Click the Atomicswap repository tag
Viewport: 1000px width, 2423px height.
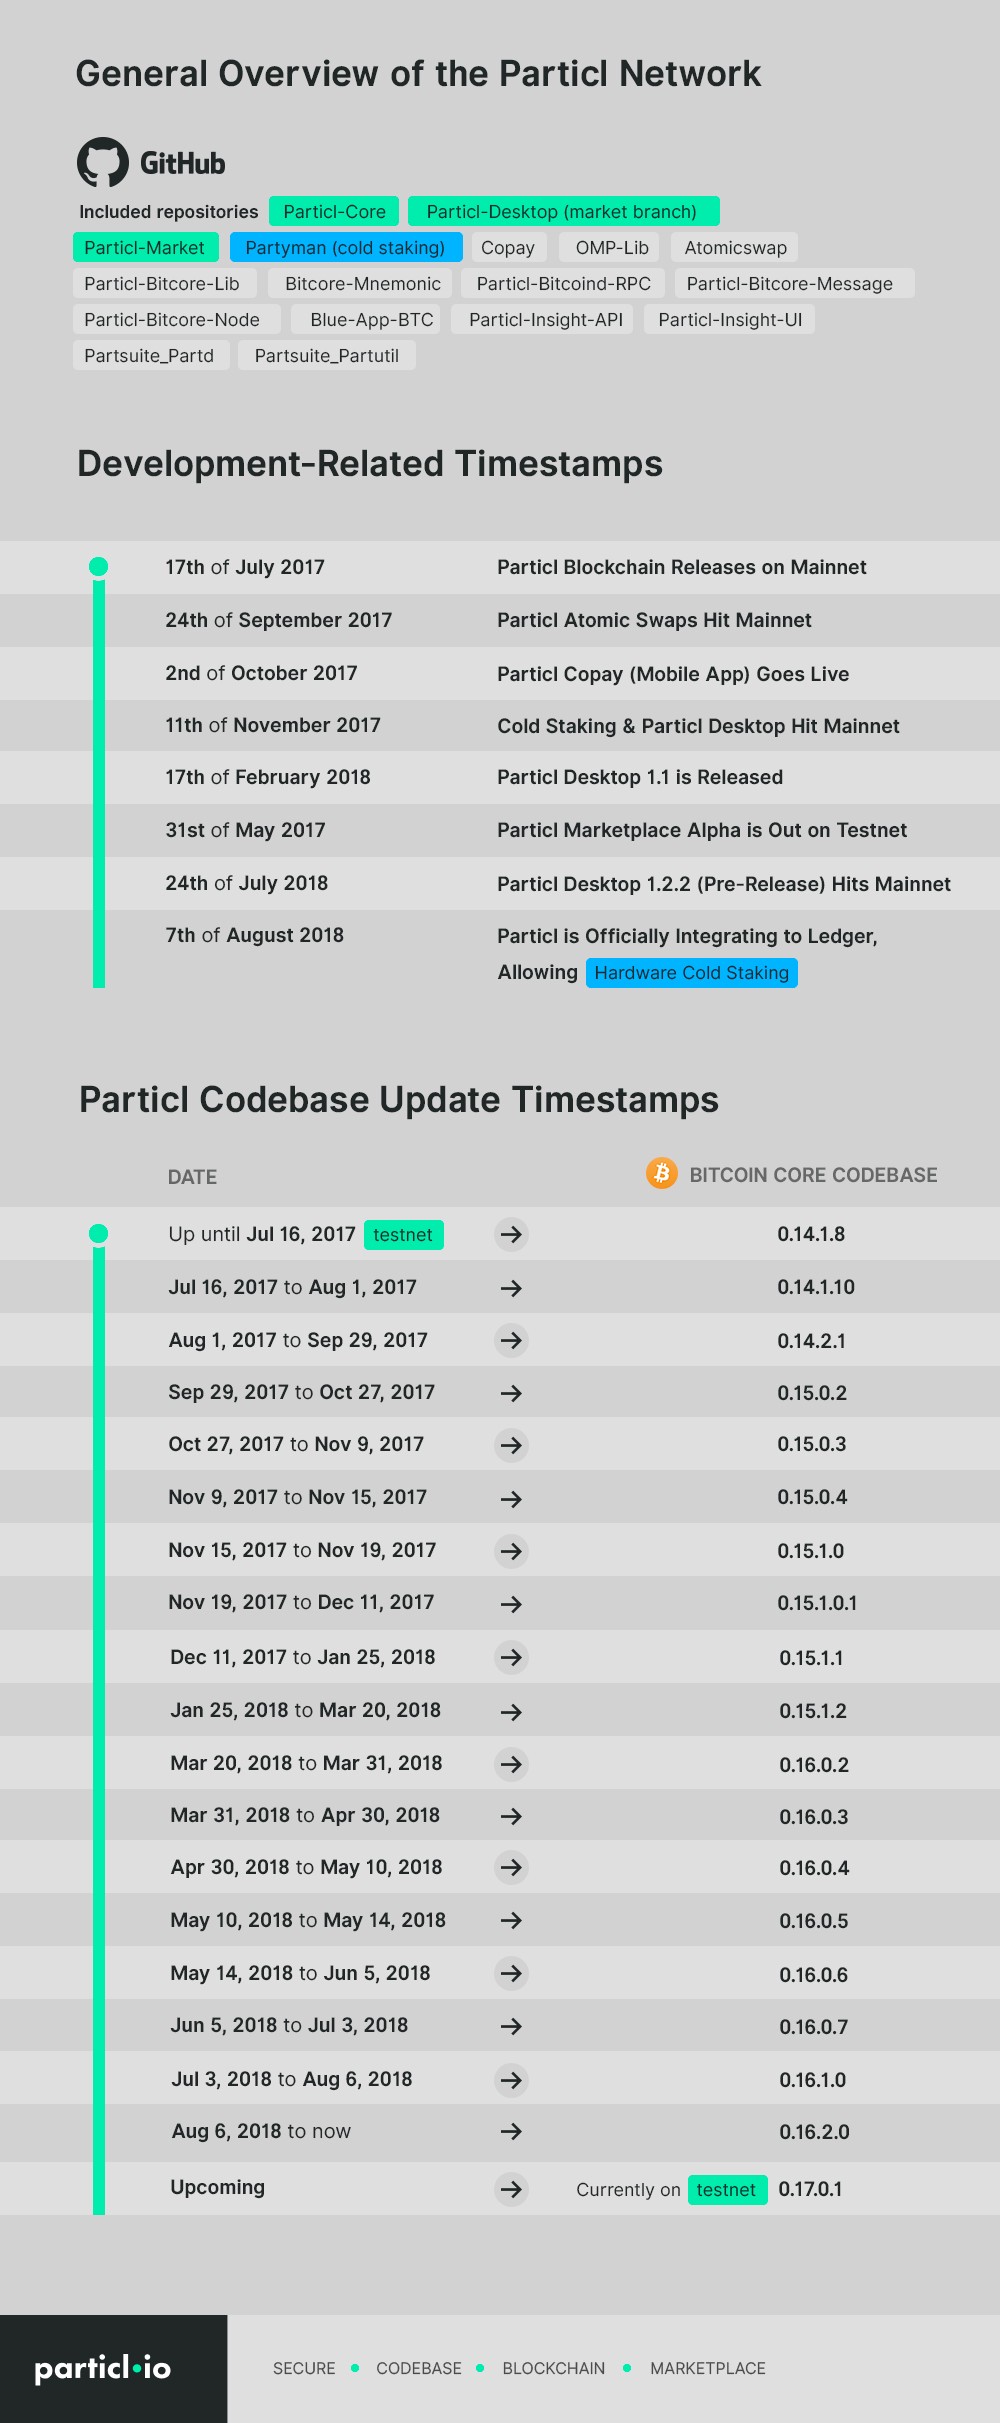[x=735, y=248]
